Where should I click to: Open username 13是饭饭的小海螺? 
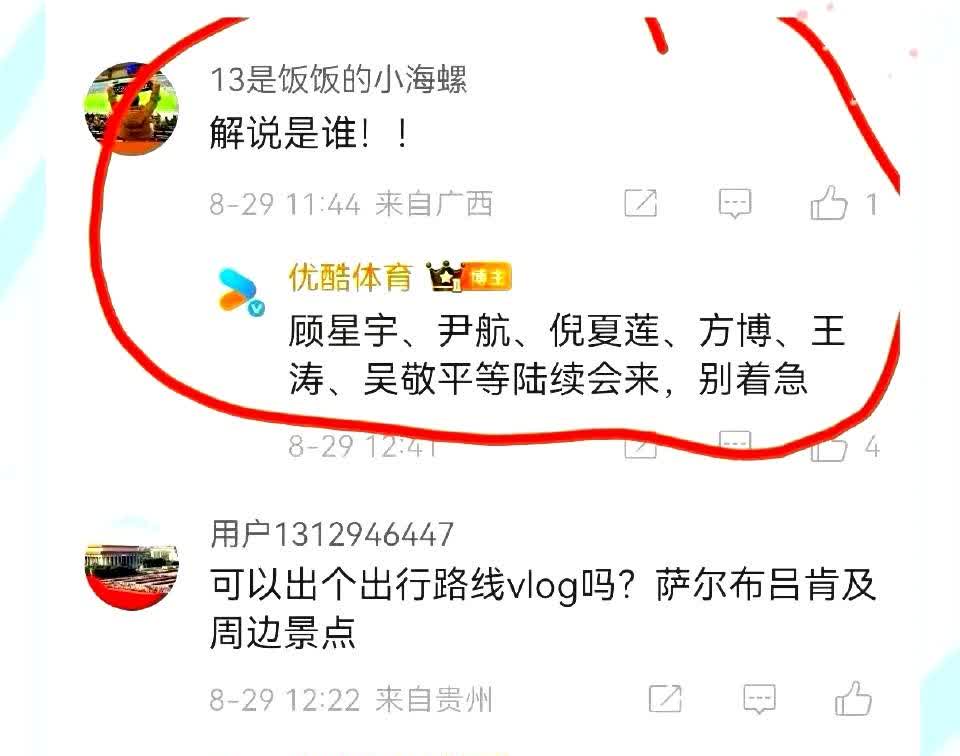[x=339, y=80]
